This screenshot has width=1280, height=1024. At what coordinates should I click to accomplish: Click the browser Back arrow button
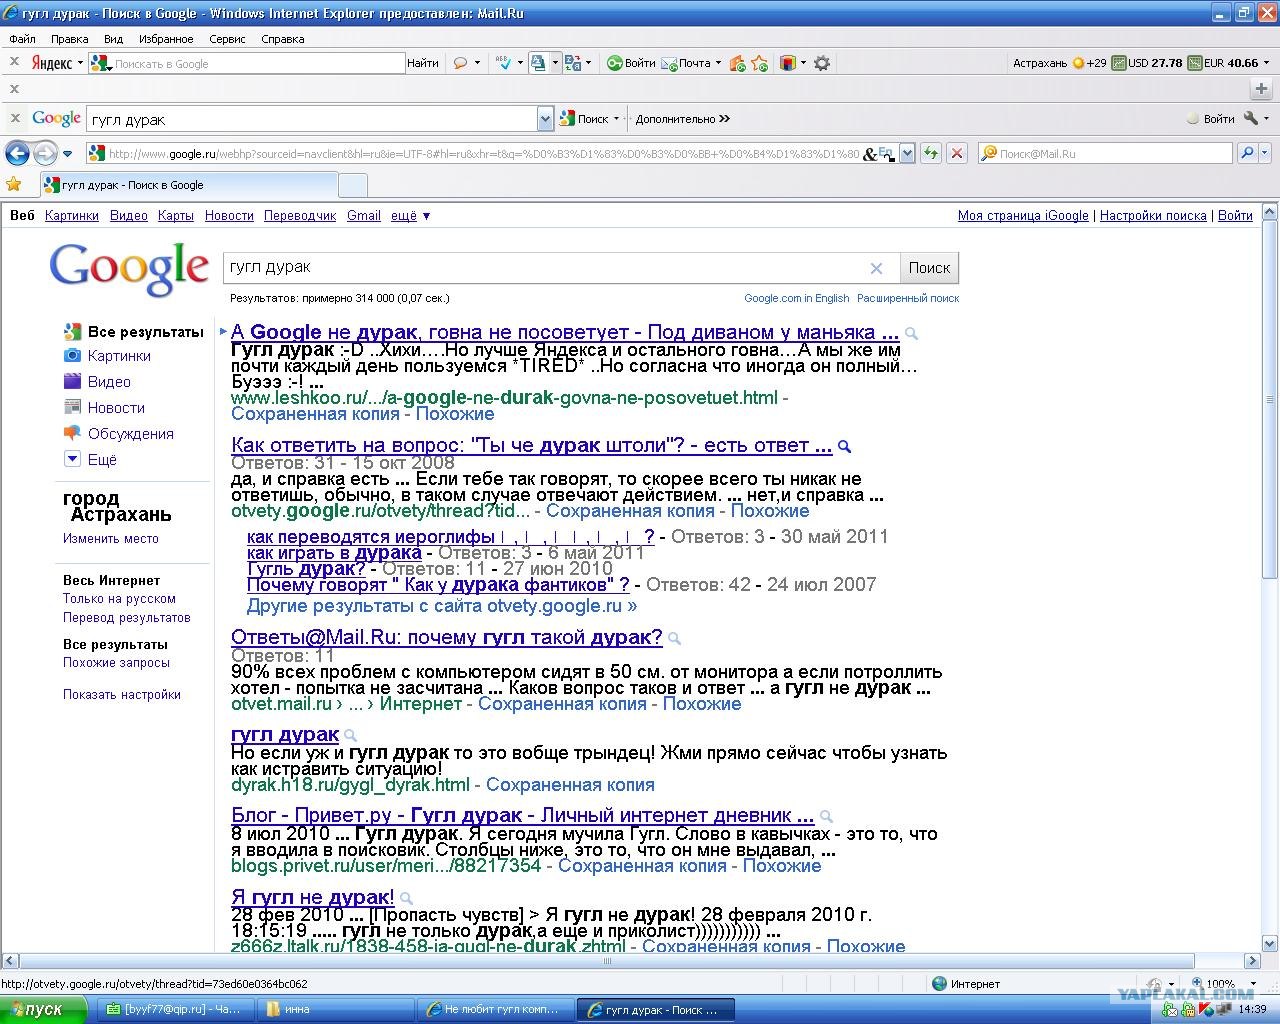(17, 153)
